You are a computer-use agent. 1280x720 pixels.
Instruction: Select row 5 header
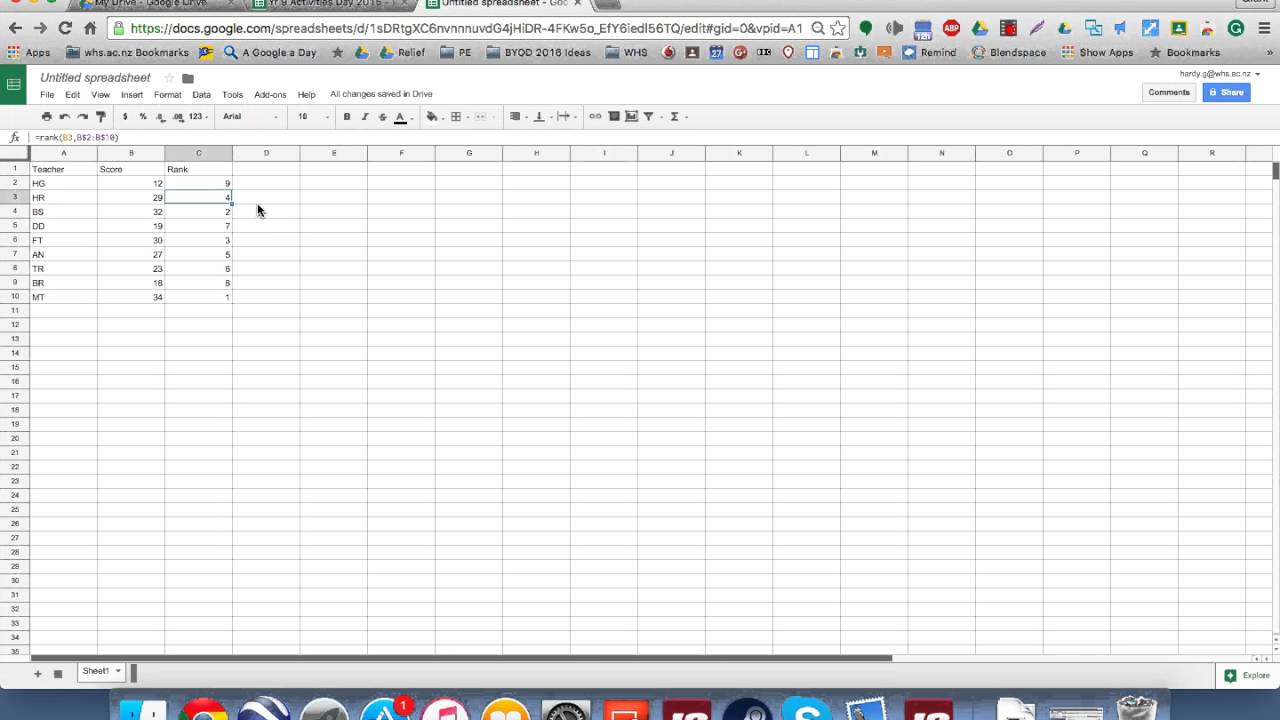tap(14, 226)
